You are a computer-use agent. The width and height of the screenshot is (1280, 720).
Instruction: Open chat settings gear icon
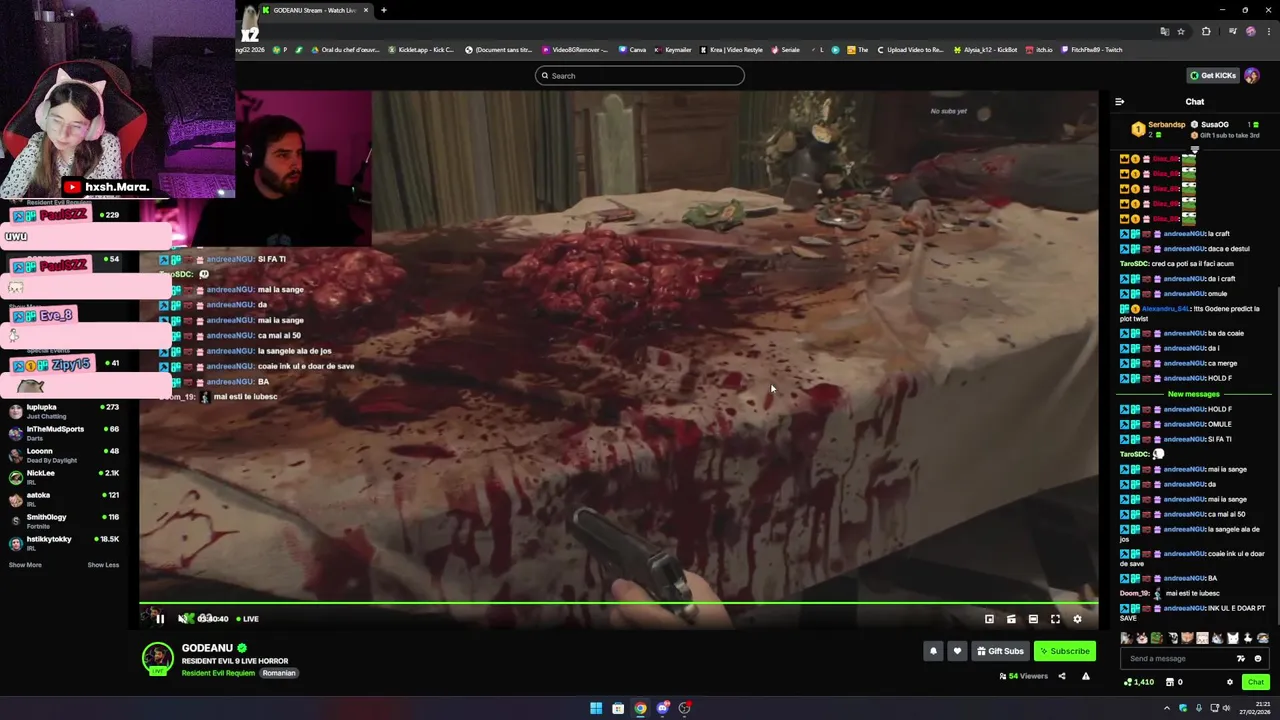tap(1230, 682)
